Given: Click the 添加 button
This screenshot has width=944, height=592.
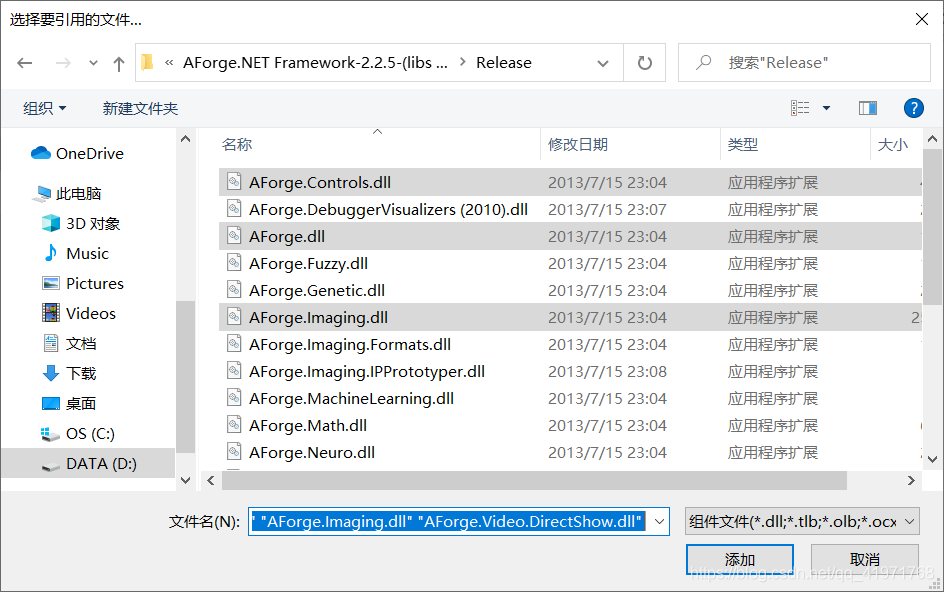Looking at the screenshot, I should 740,559.
